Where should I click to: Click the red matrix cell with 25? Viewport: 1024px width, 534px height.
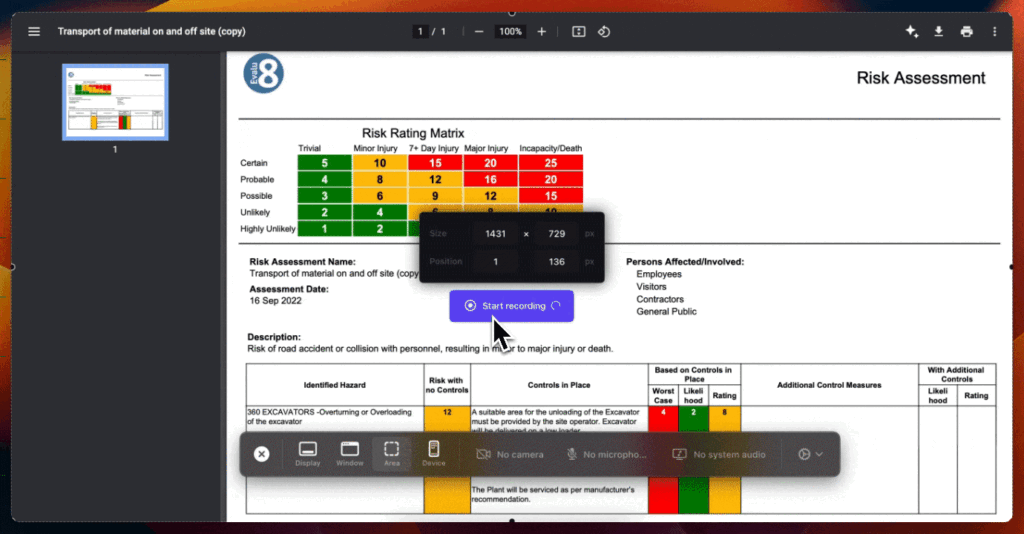(x=551, y=163)
